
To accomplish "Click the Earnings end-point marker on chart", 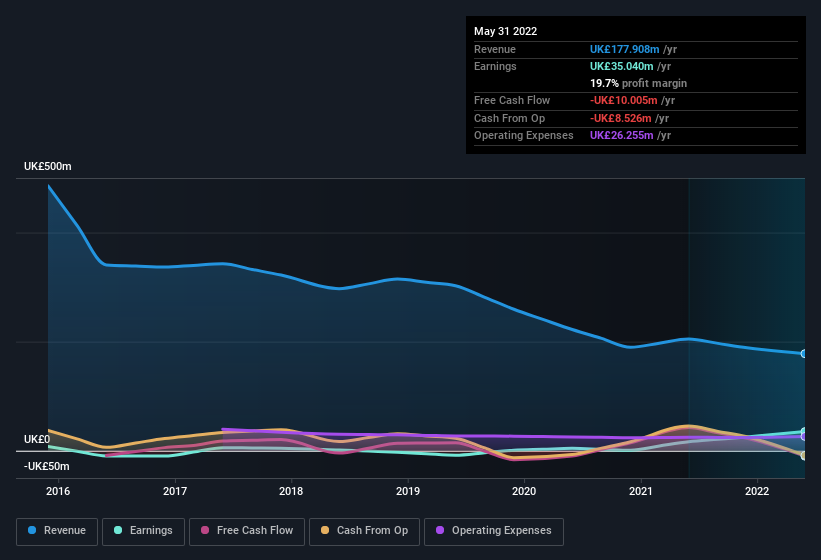I will click(804, 431).
